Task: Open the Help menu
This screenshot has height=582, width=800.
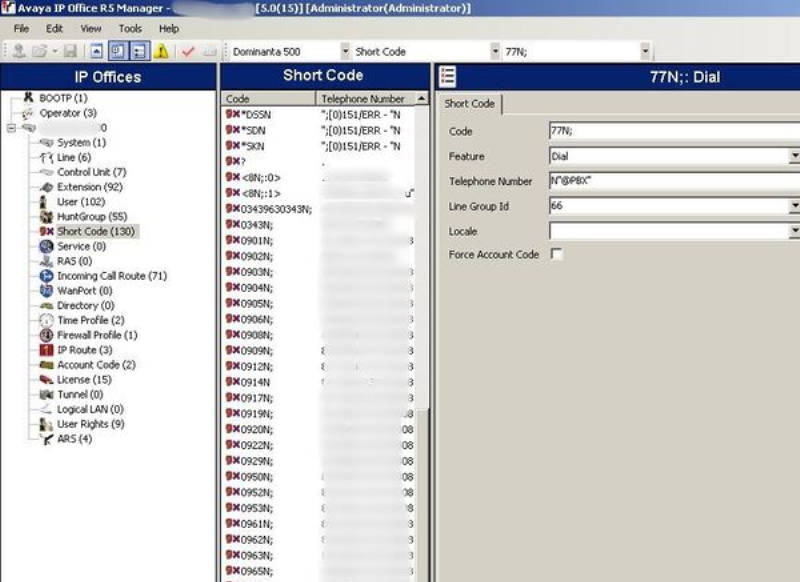Action: [x=169, y=29]
